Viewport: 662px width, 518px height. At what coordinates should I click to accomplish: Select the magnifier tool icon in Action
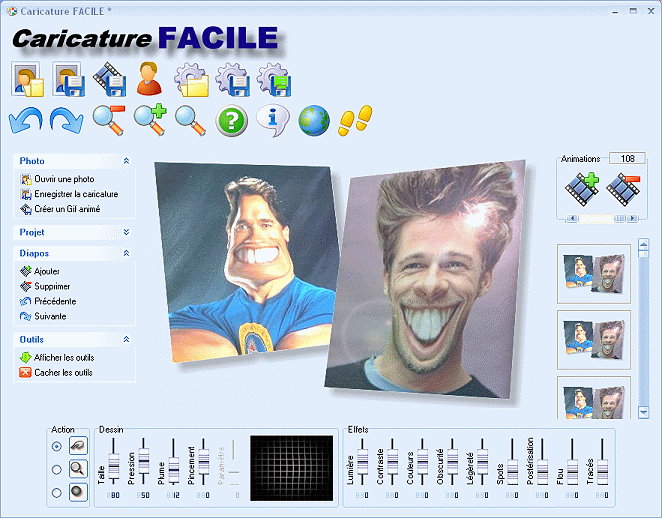[79, 469]
